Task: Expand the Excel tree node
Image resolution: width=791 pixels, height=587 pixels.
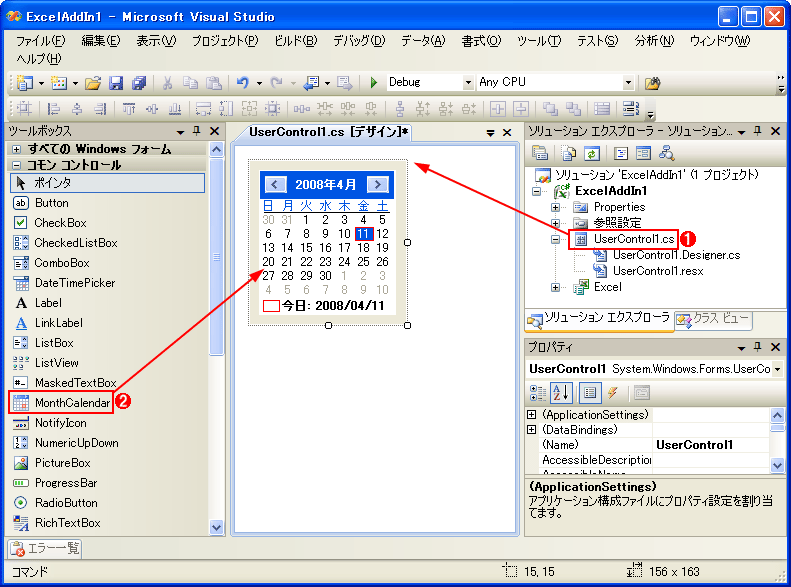Action: [x=555, y=287]
